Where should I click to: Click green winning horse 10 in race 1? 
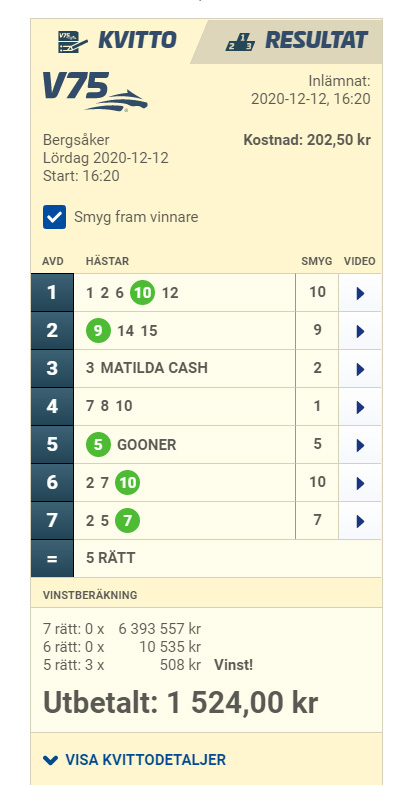143,293
